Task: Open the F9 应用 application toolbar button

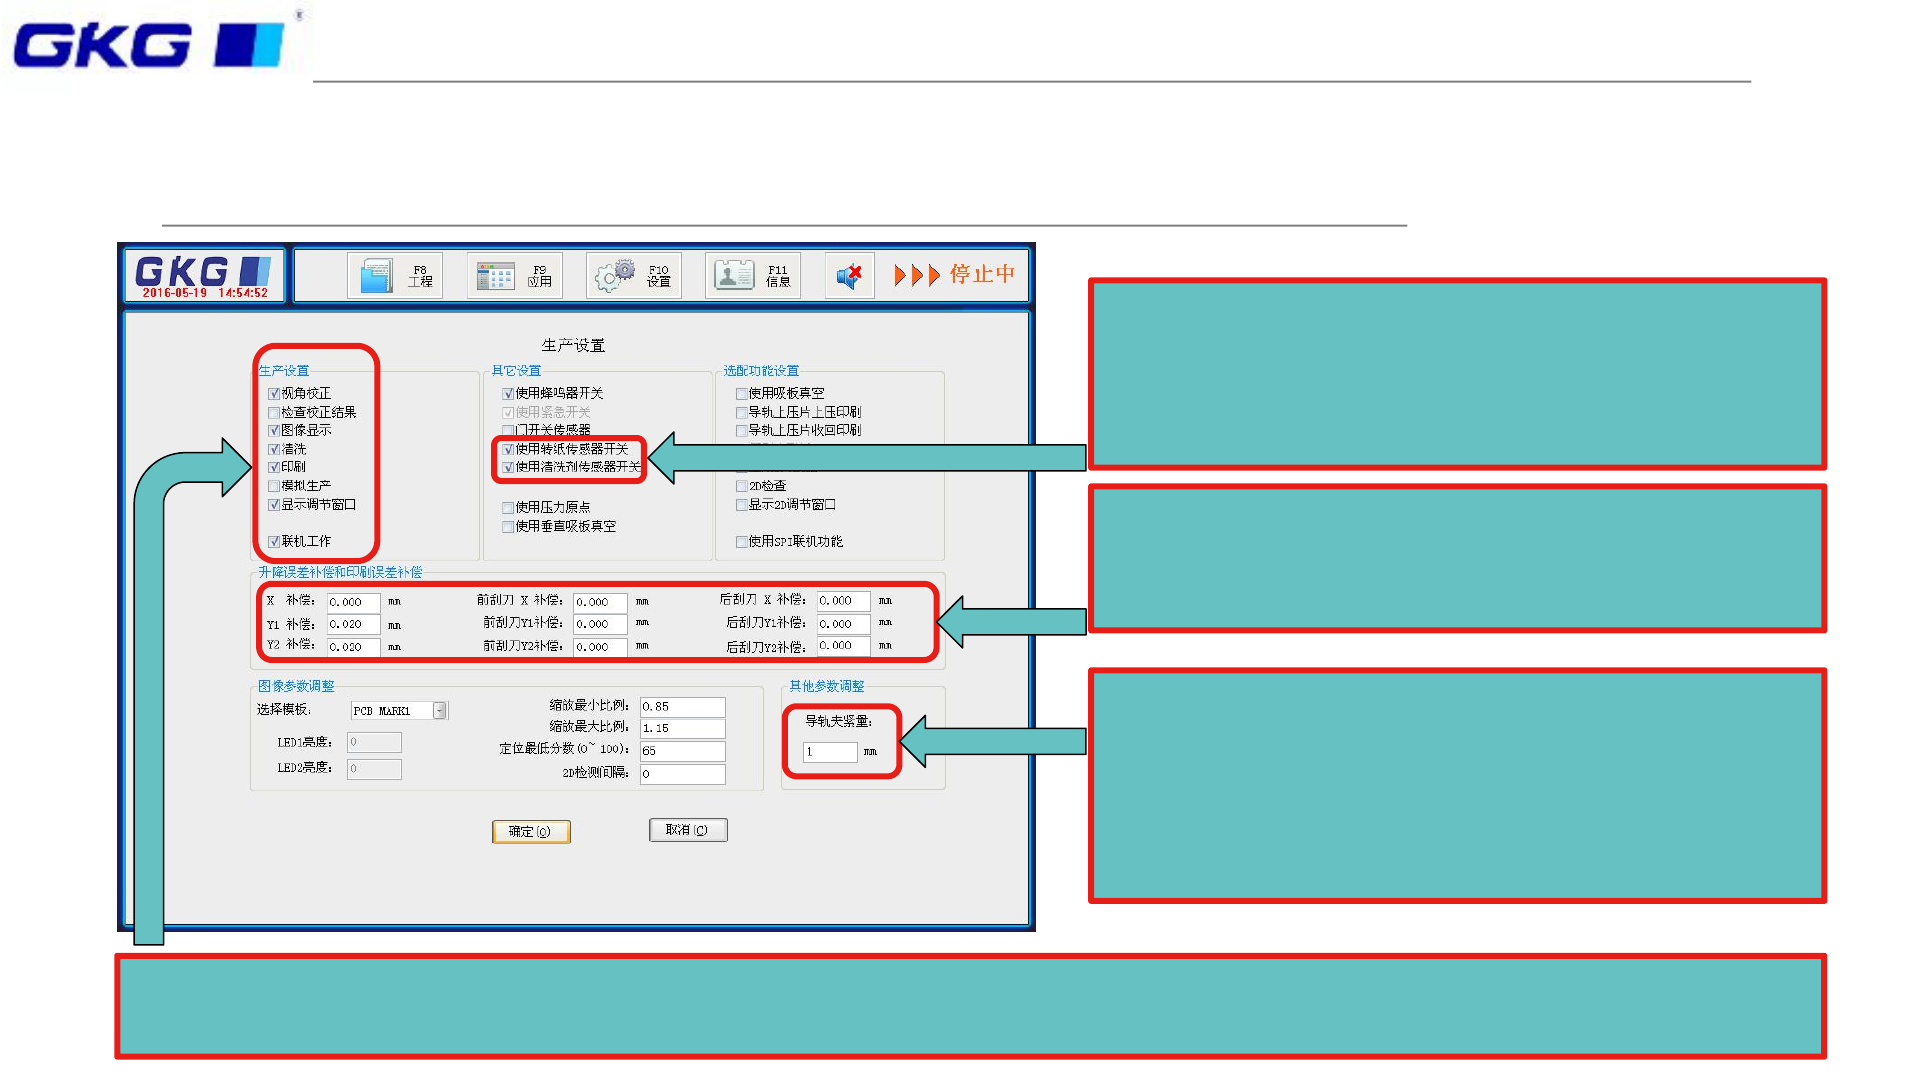Action: click(514, 276)
